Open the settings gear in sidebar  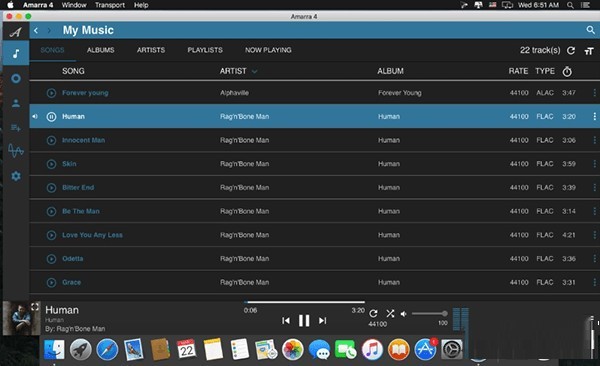point(16,176)
